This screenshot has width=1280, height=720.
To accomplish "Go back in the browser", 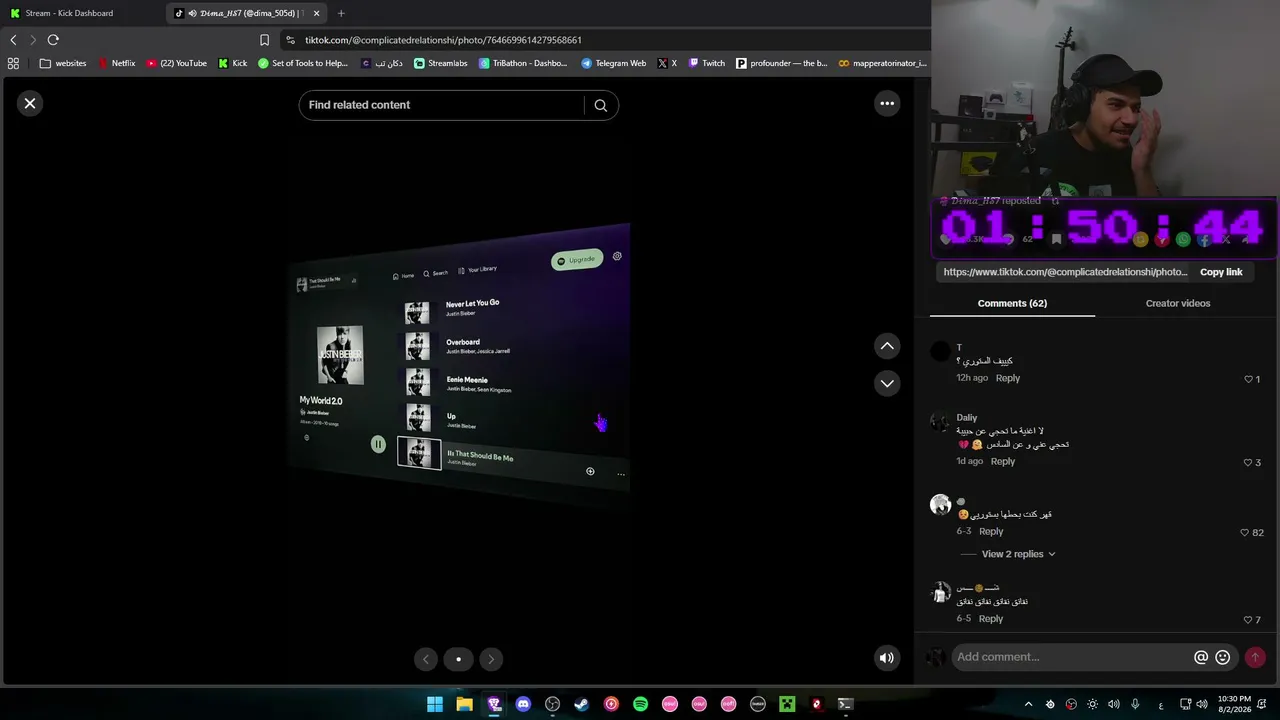I will (x=13, y=40).
